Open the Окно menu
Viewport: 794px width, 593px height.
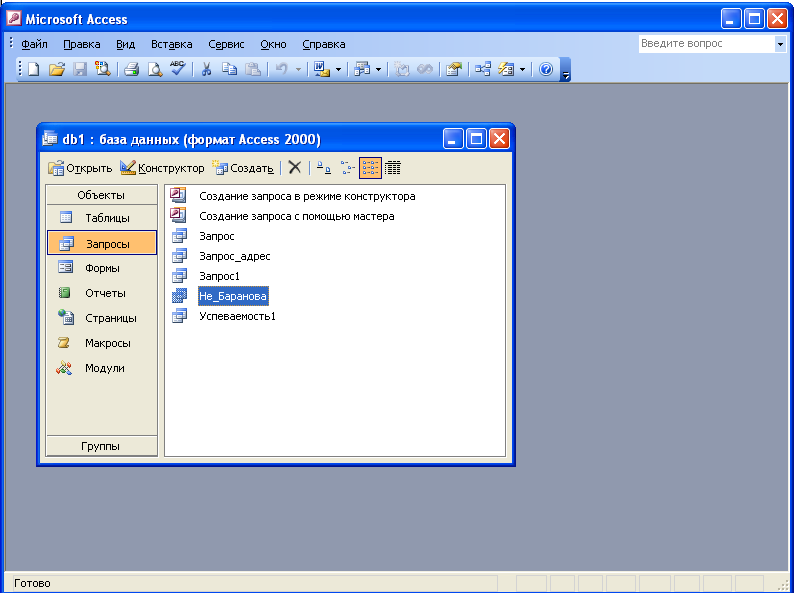click(273, 44)
